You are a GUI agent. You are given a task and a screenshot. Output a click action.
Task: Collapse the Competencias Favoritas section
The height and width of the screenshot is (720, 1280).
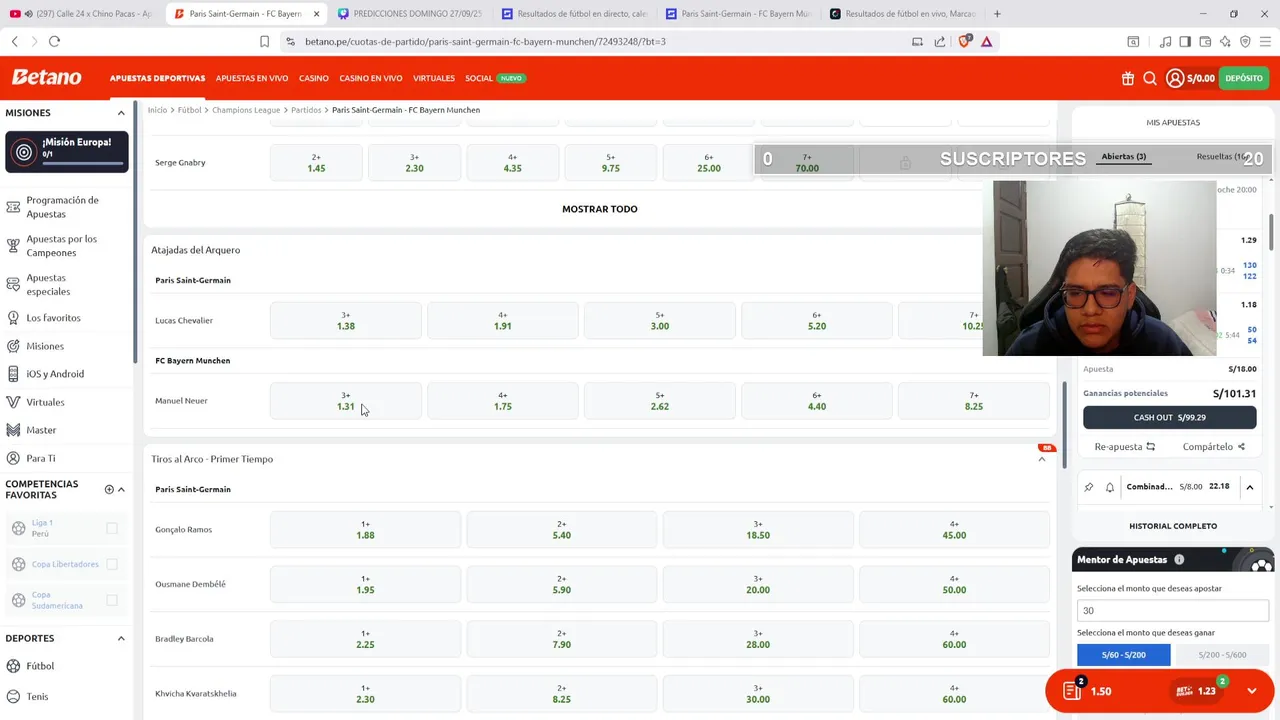coord(121,489)
